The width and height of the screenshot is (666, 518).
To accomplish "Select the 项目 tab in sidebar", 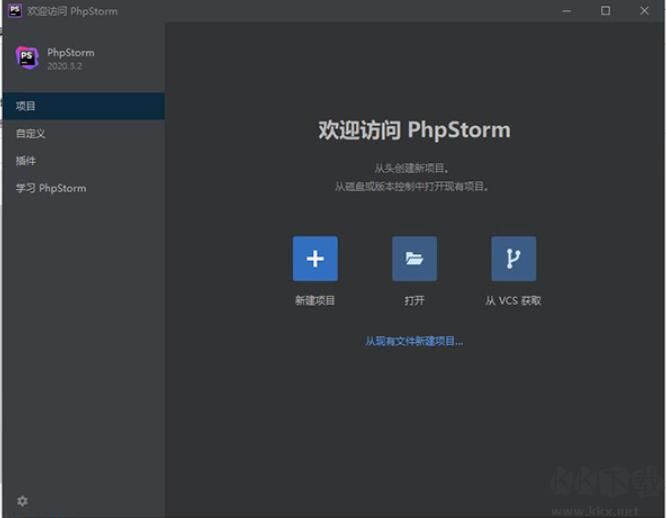I will coord(26,106).
